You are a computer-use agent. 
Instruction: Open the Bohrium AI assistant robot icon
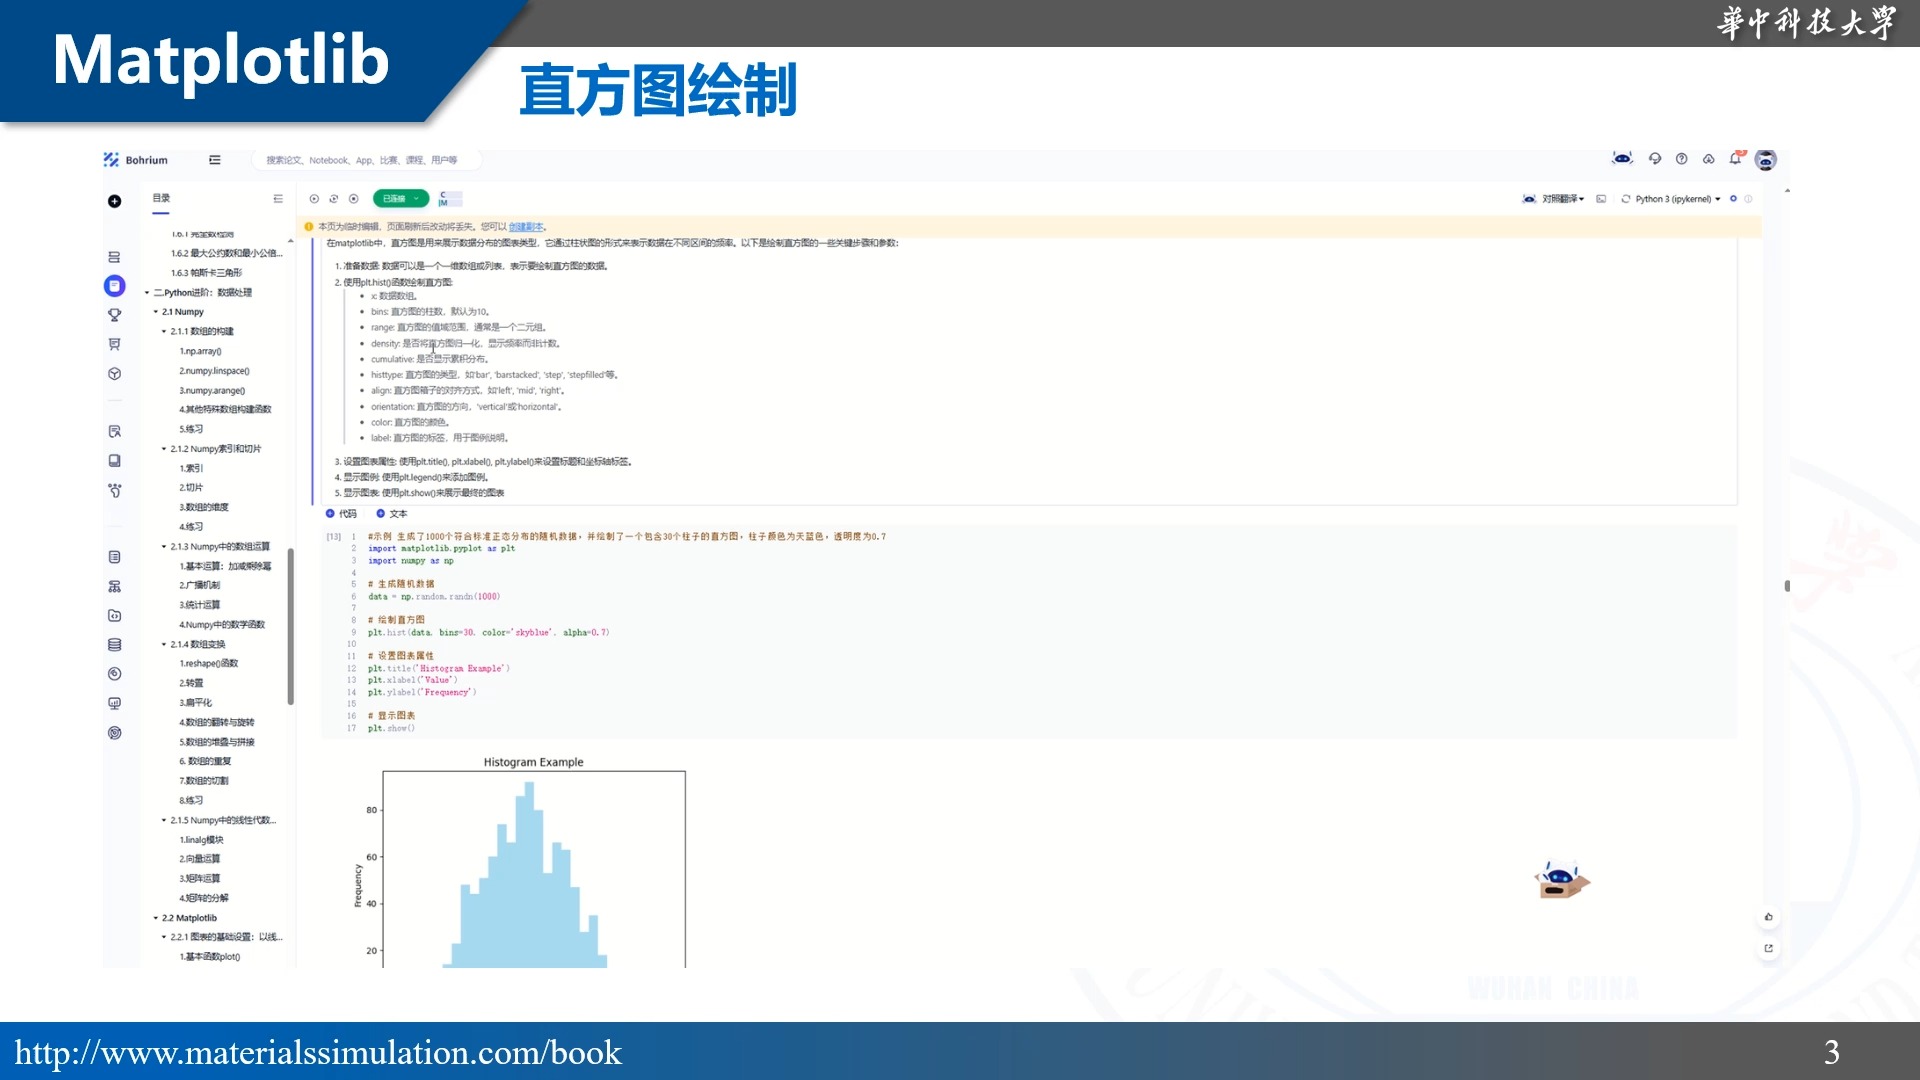click(x=1622, y=158)
